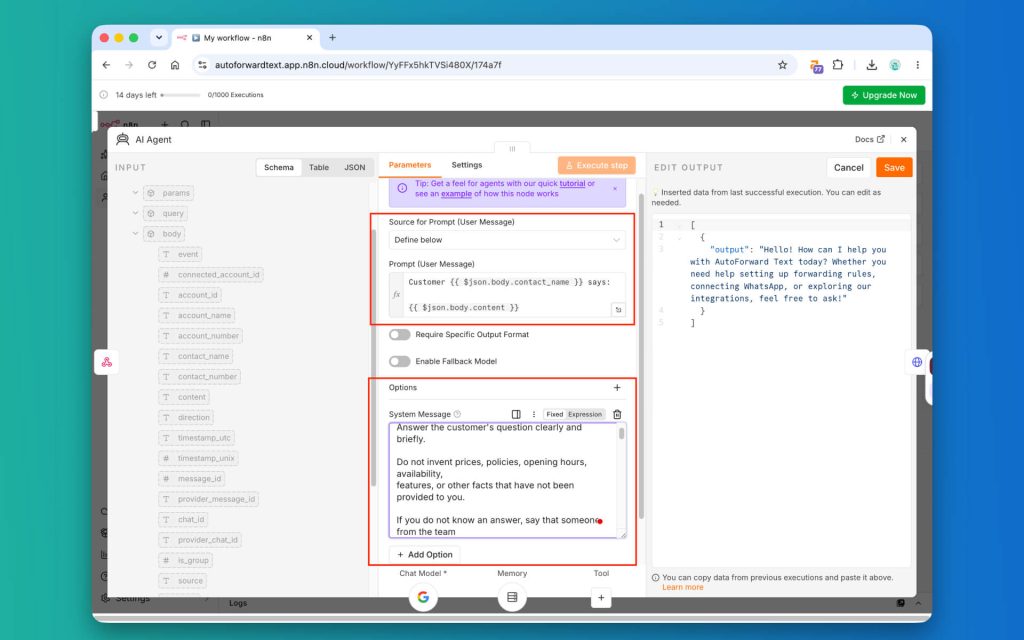
Task: Delete the System Message option with trash icon
Action: pos(617,414)
